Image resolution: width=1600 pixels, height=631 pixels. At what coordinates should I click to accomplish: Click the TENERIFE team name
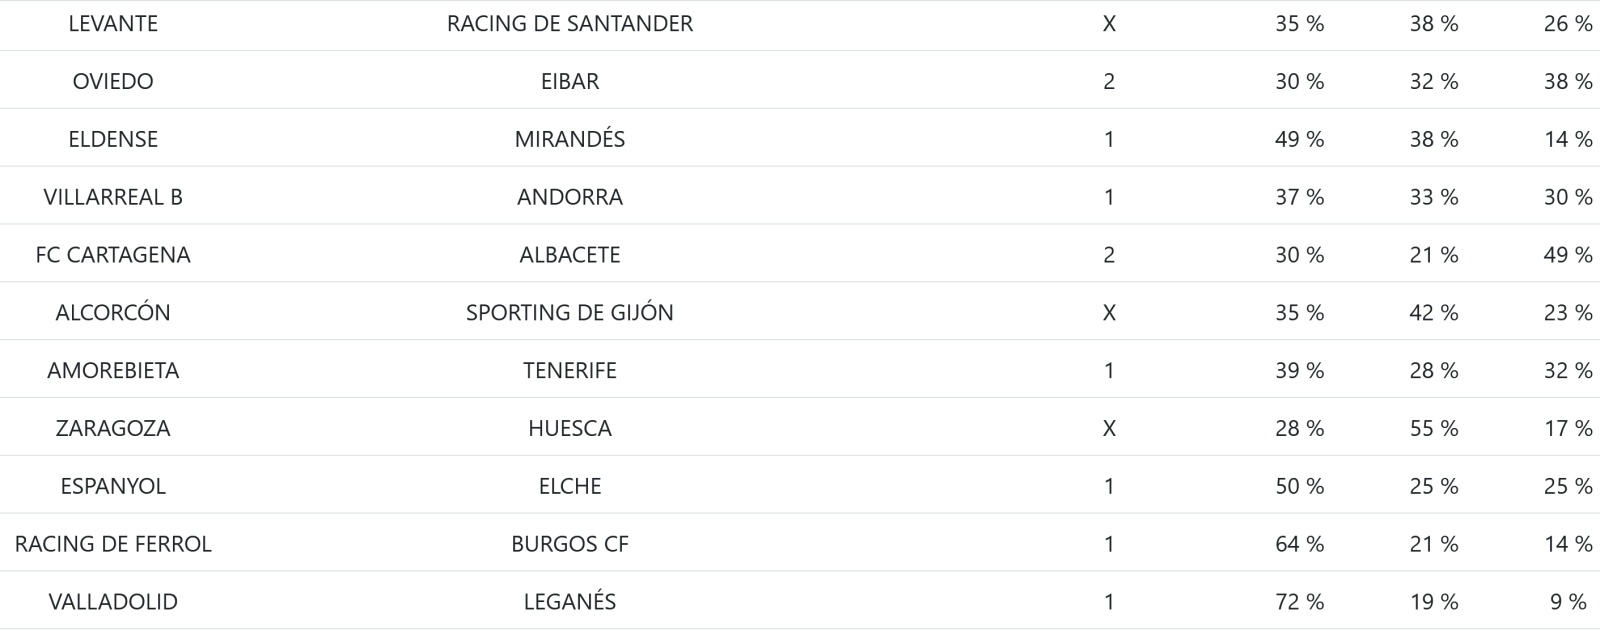pos(570,371)
